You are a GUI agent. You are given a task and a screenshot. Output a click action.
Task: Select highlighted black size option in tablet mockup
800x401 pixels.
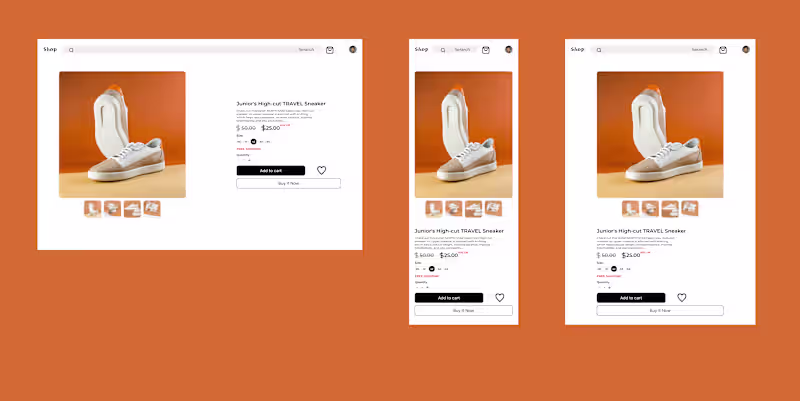click(x=614, y=269)
